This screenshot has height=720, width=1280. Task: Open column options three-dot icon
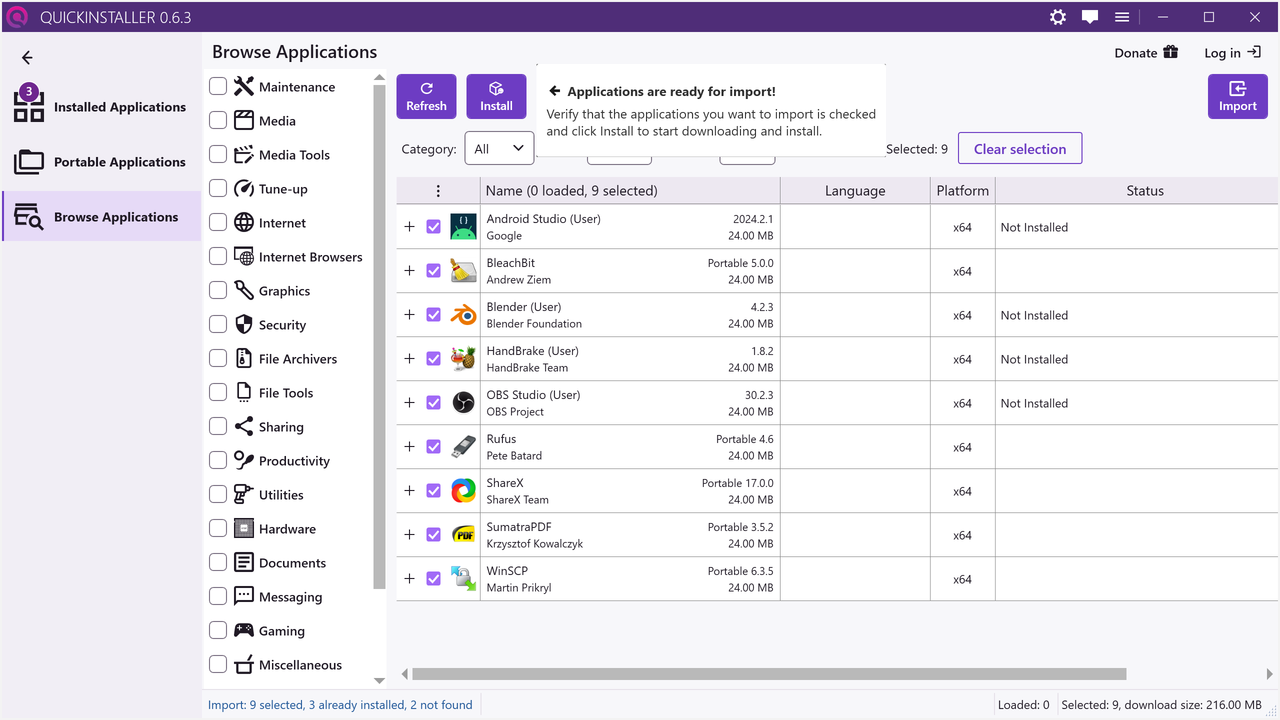(437, 191)
